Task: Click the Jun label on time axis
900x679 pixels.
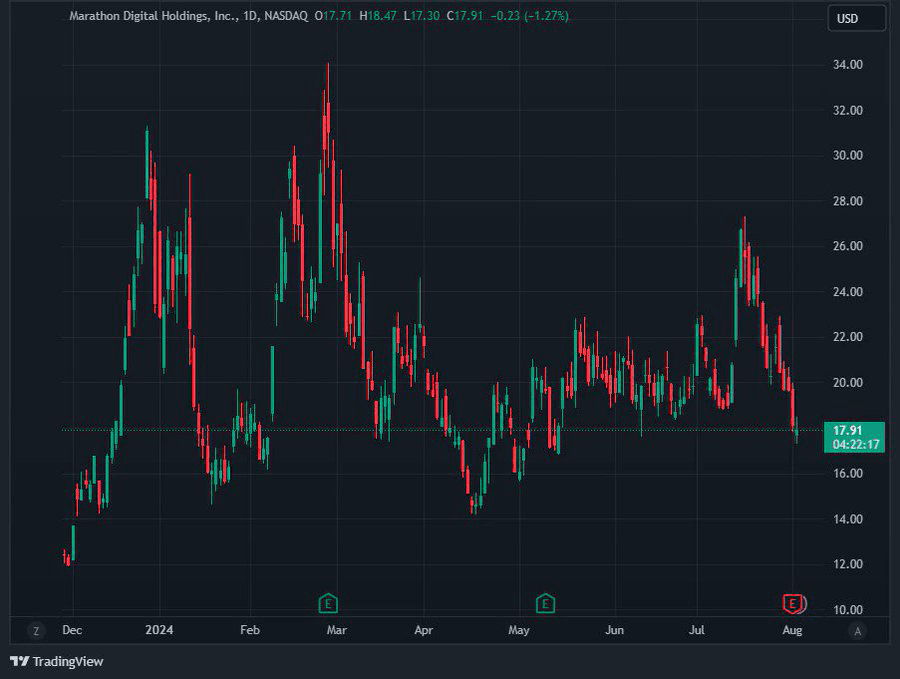Action: click(614, 630)
